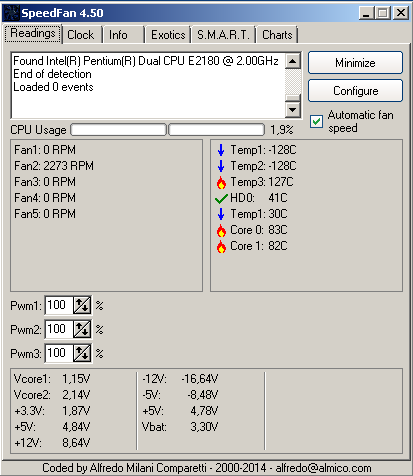Image resolution: width=413 pixels, height=476 pixels.
Task: Click the Pwm1 value field
Action: [59, 305]
